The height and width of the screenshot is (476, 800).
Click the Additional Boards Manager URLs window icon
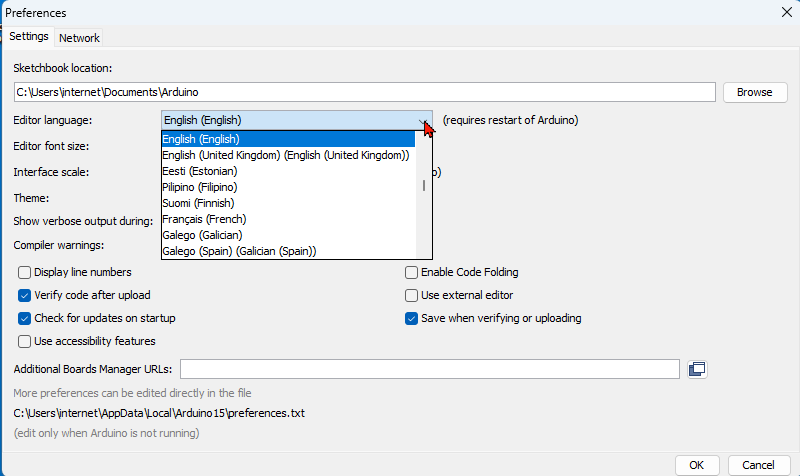[x=697, y=369]
